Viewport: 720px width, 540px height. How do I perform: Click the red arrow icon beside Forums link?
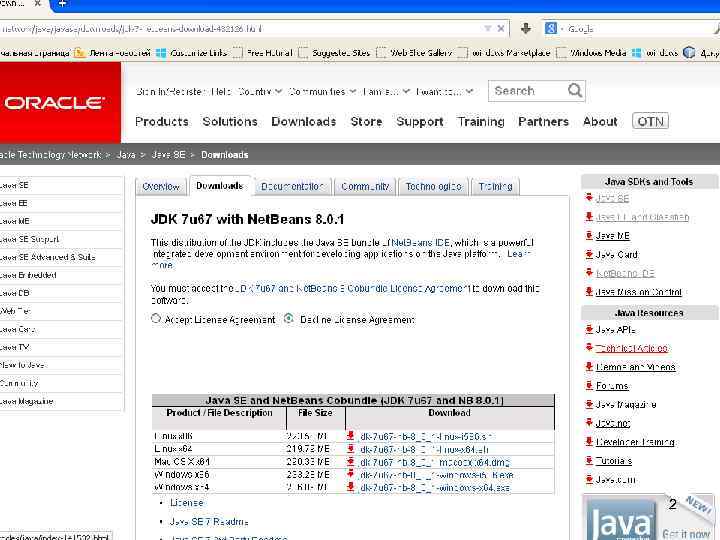589,385
